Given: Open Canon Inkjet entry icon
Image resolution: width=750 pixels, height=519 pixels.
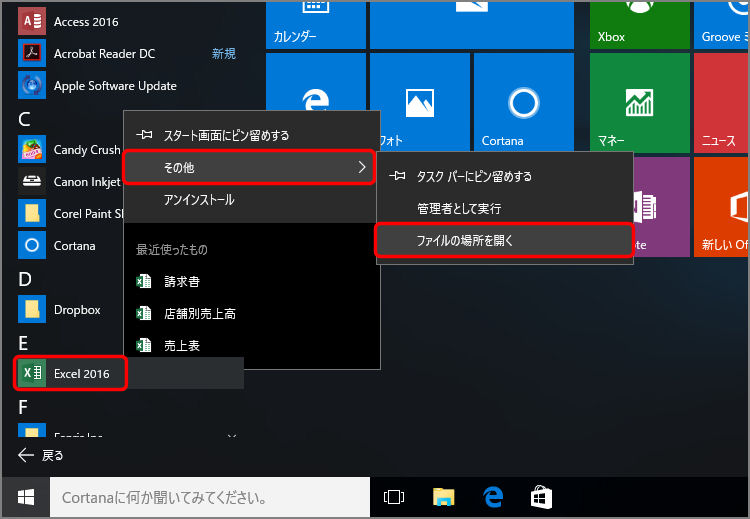Looking at the screenshot, I should (32, 181).
